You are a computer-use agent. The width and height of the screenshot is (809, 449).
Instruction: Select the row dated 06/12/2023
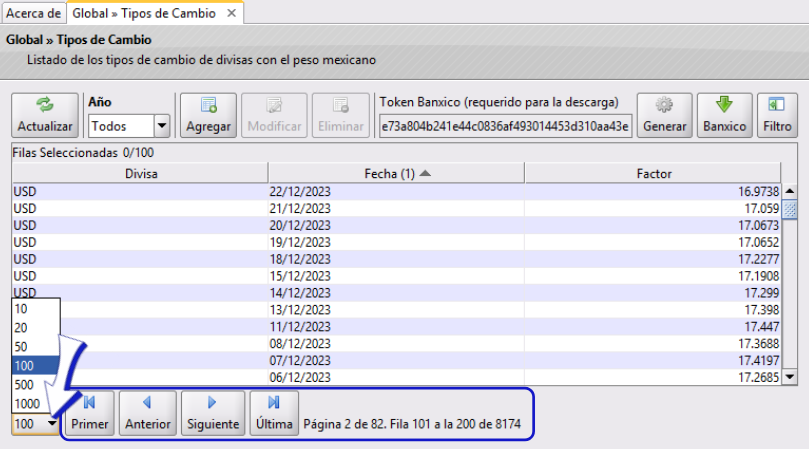coord(396,377)
